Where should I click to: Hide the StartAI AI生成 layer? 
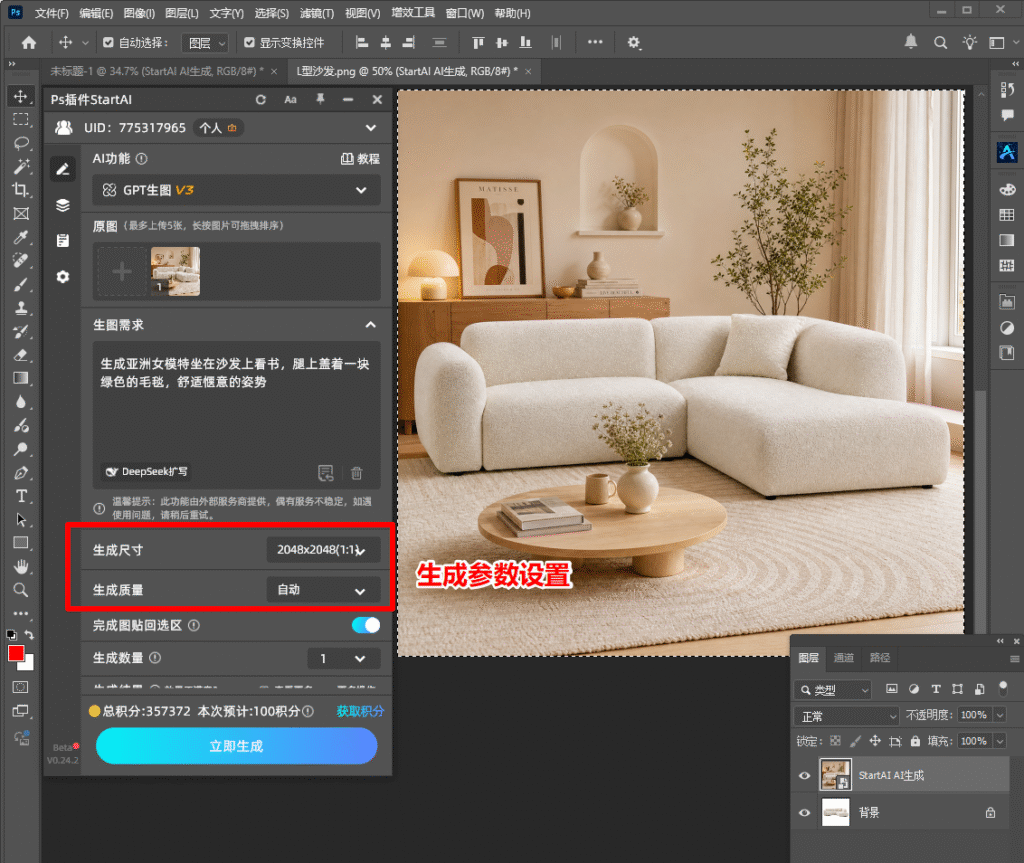pos(805,775)
